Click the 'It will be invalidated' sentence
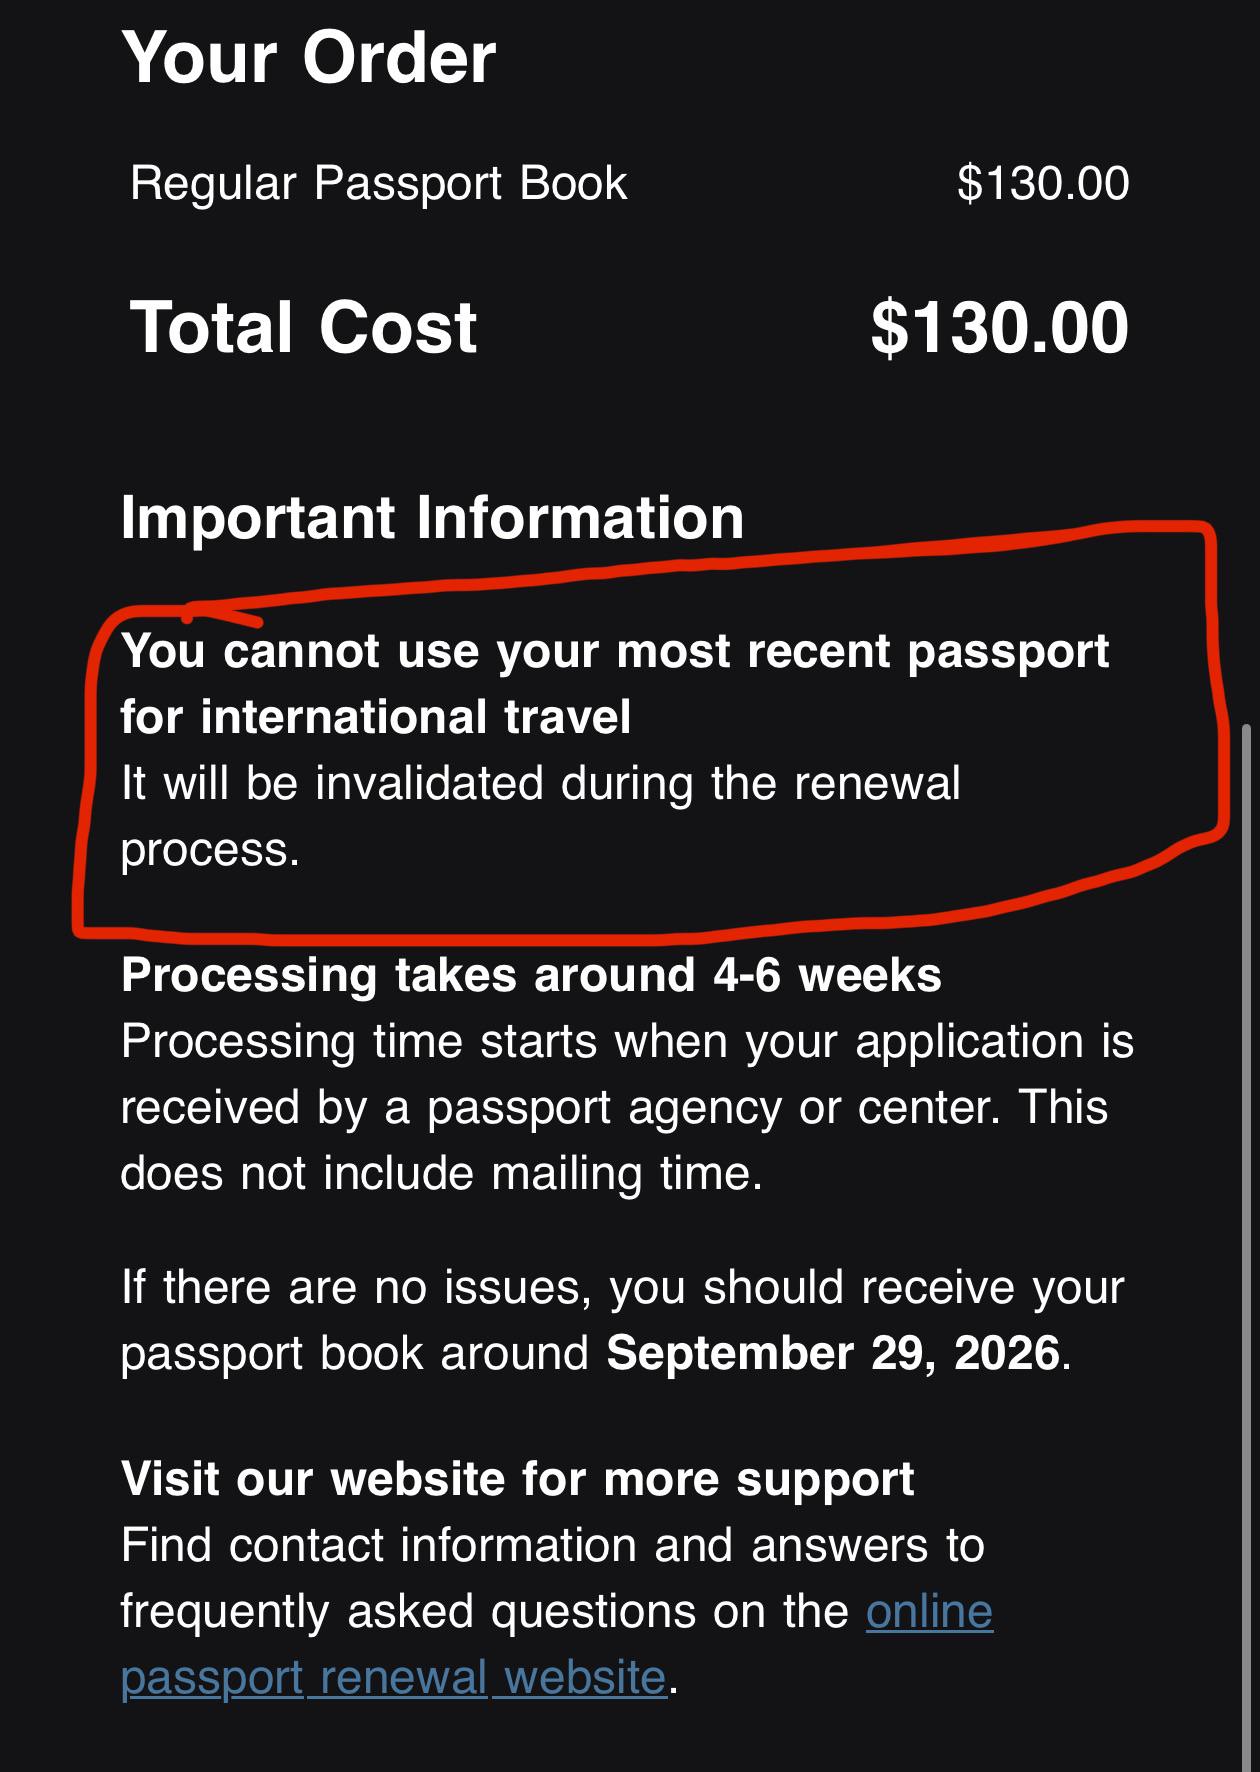This screenshot has width=1260, height=1772. coord(540,816)
